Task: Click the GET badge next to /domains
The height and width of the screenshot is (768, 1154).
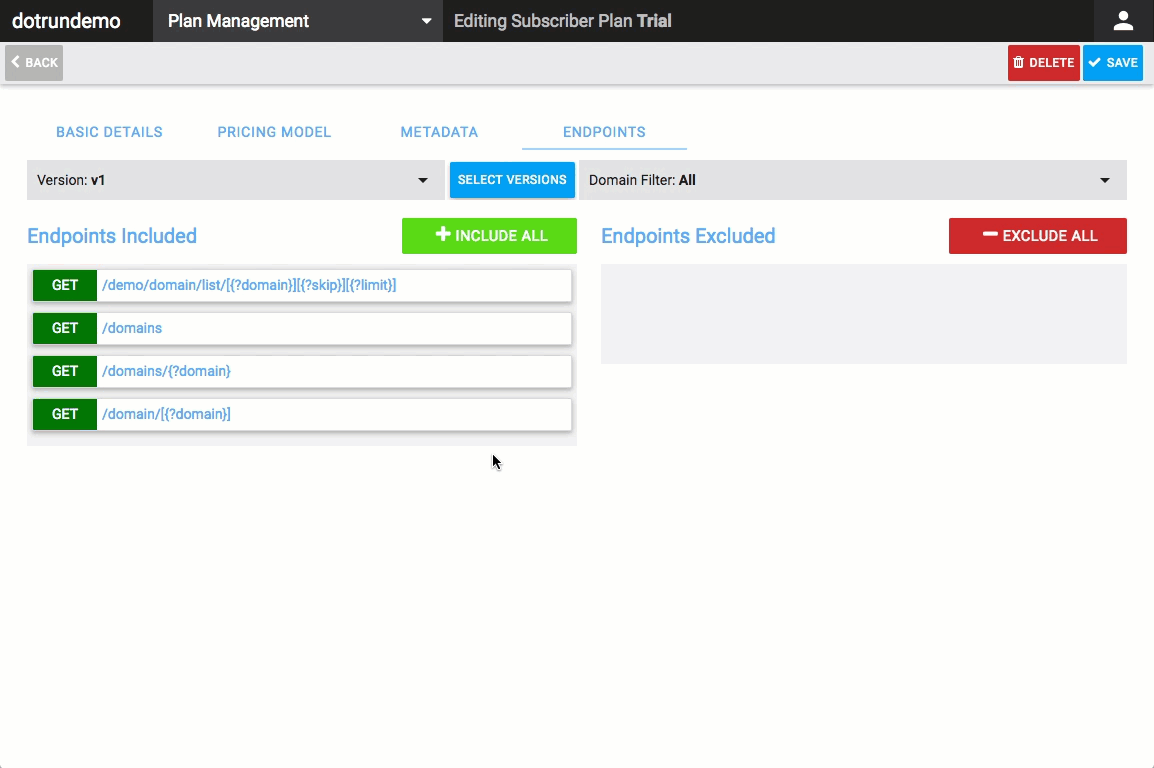Action: click(x=64, y=328)
